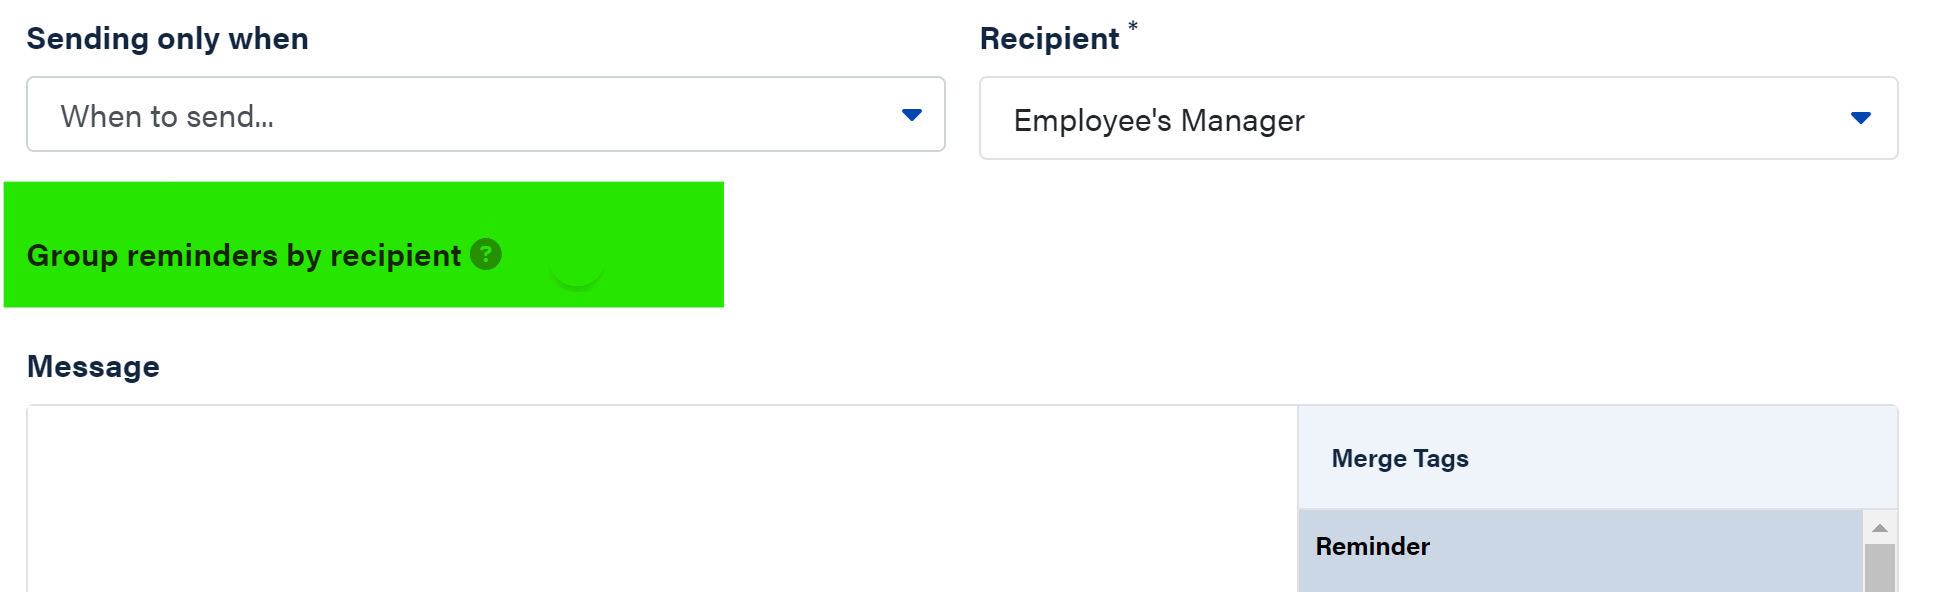This screenshot has width=1936, height=592.
Task: Open the Sending only when dropdown
Action: point(485,115)
